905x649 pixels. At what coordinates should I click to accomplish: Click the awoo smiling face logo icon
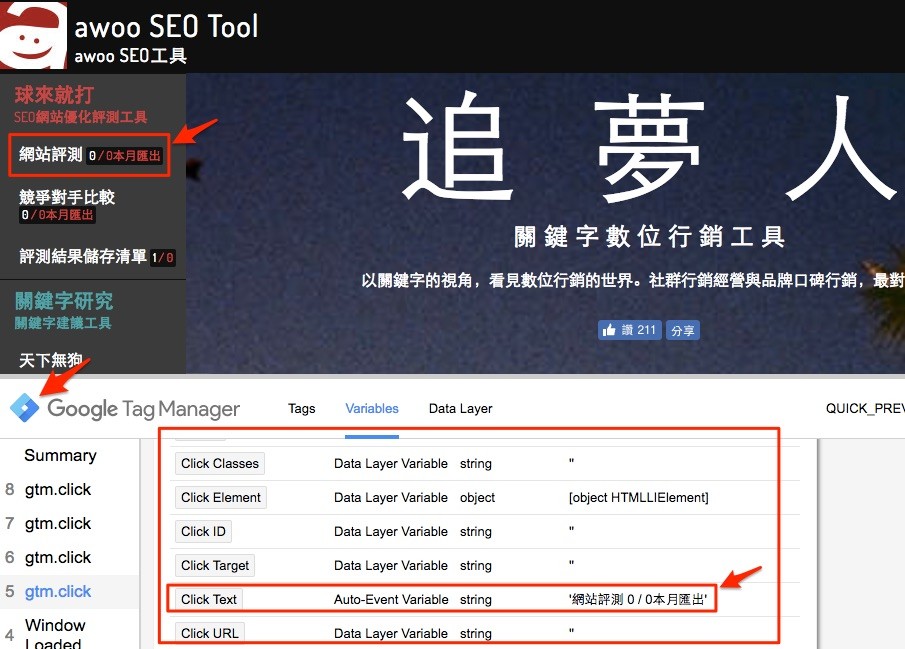point(33,33)
